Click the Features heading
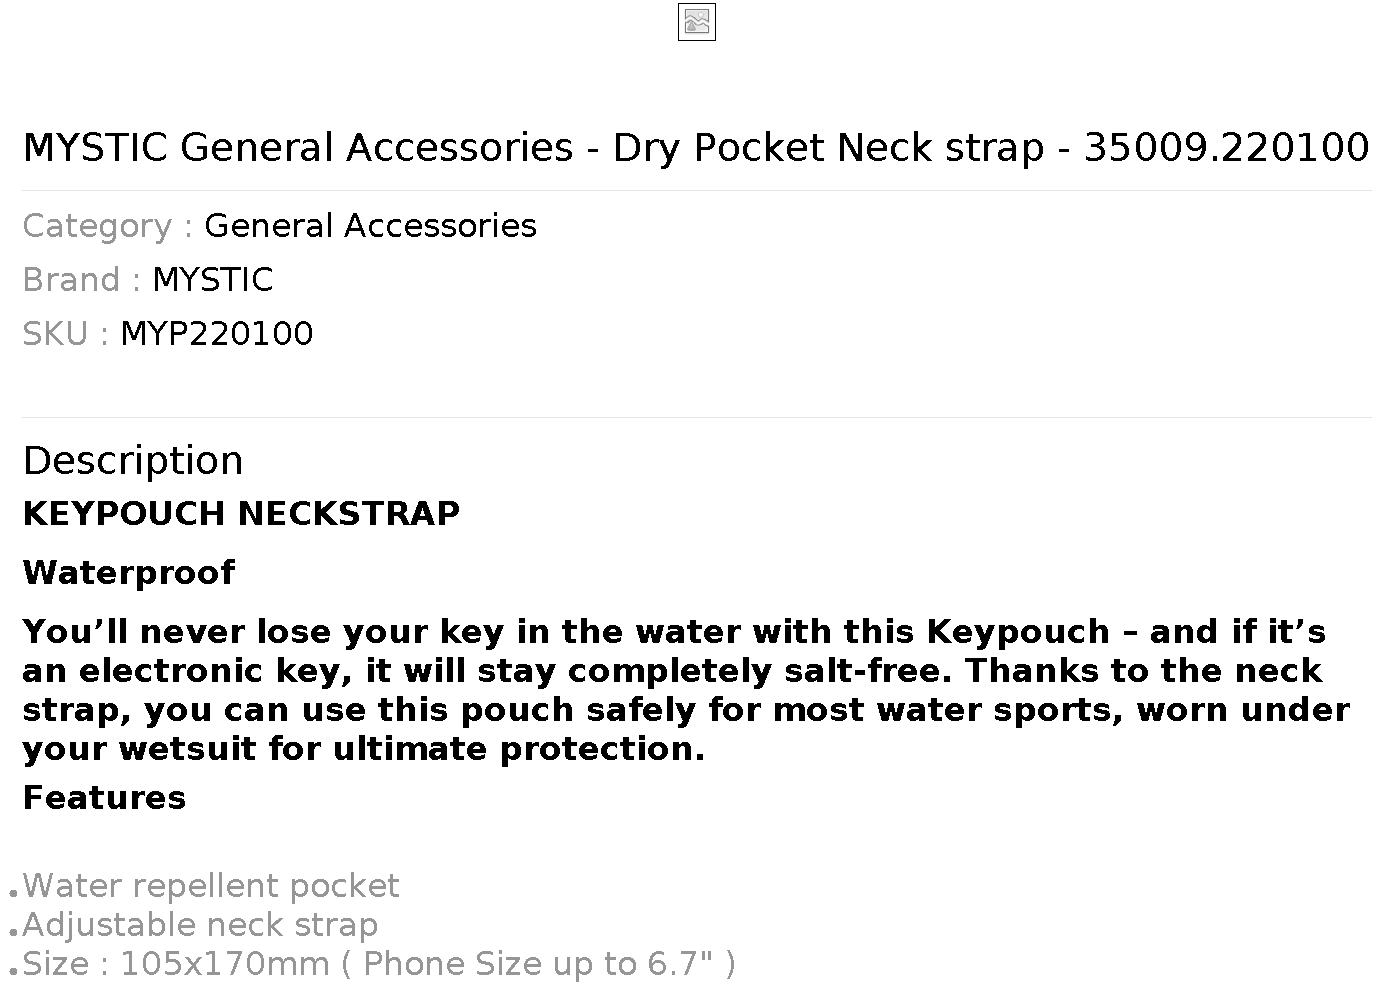Screen dimensions: 1394x1005 pos(104,798)
